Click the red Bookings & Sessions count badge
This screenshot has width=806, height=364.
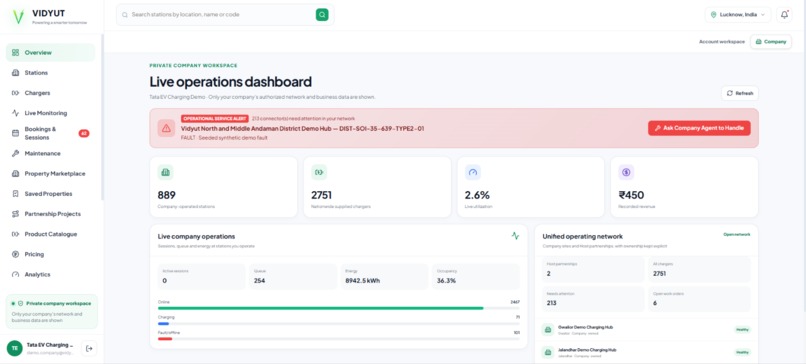click(84, 133)
